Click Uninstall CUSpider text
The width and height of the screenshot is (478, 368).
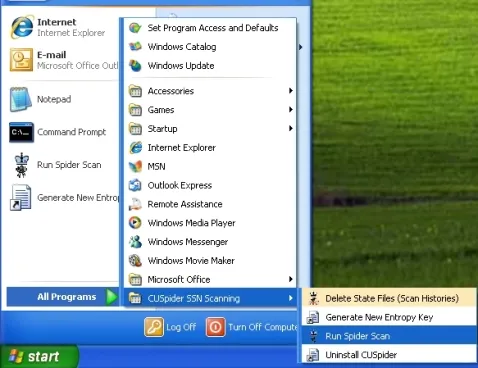pyautogui.click(x=361, y=355)
